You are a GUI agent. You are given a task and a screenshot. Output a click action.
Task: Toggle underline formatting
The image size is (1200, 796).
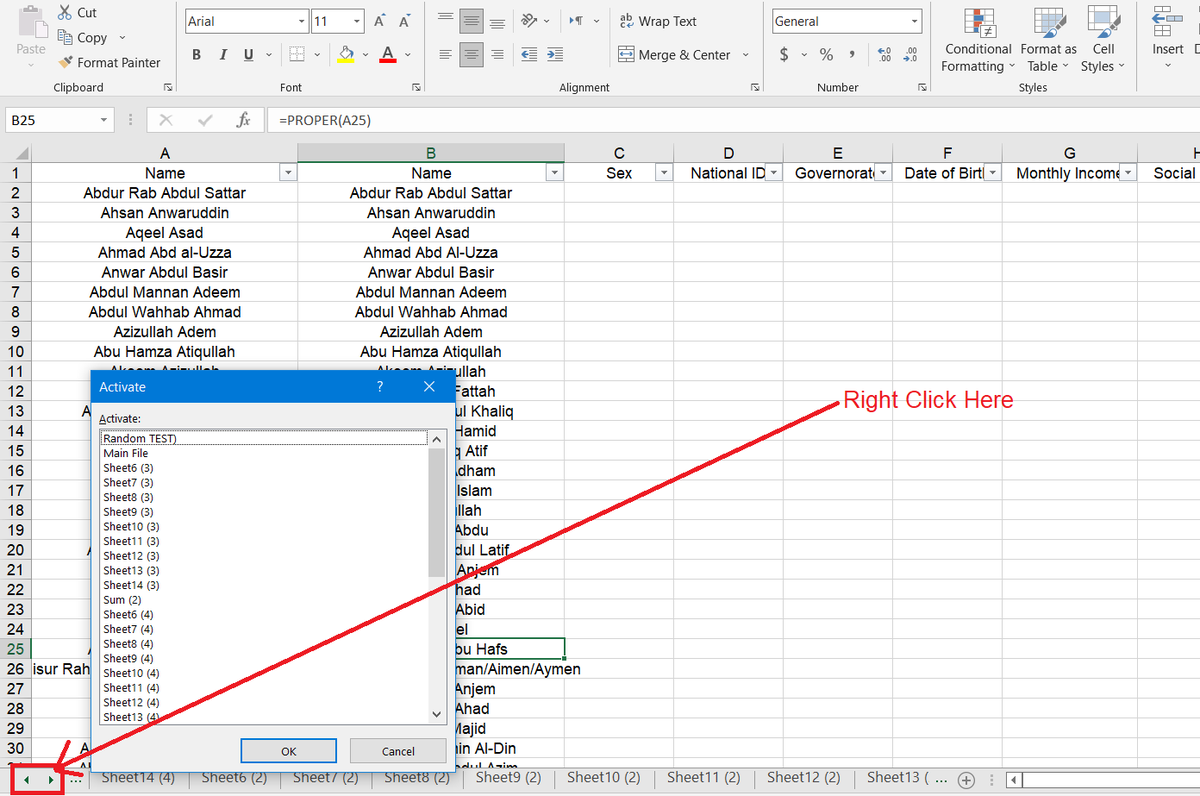[247, 55]
